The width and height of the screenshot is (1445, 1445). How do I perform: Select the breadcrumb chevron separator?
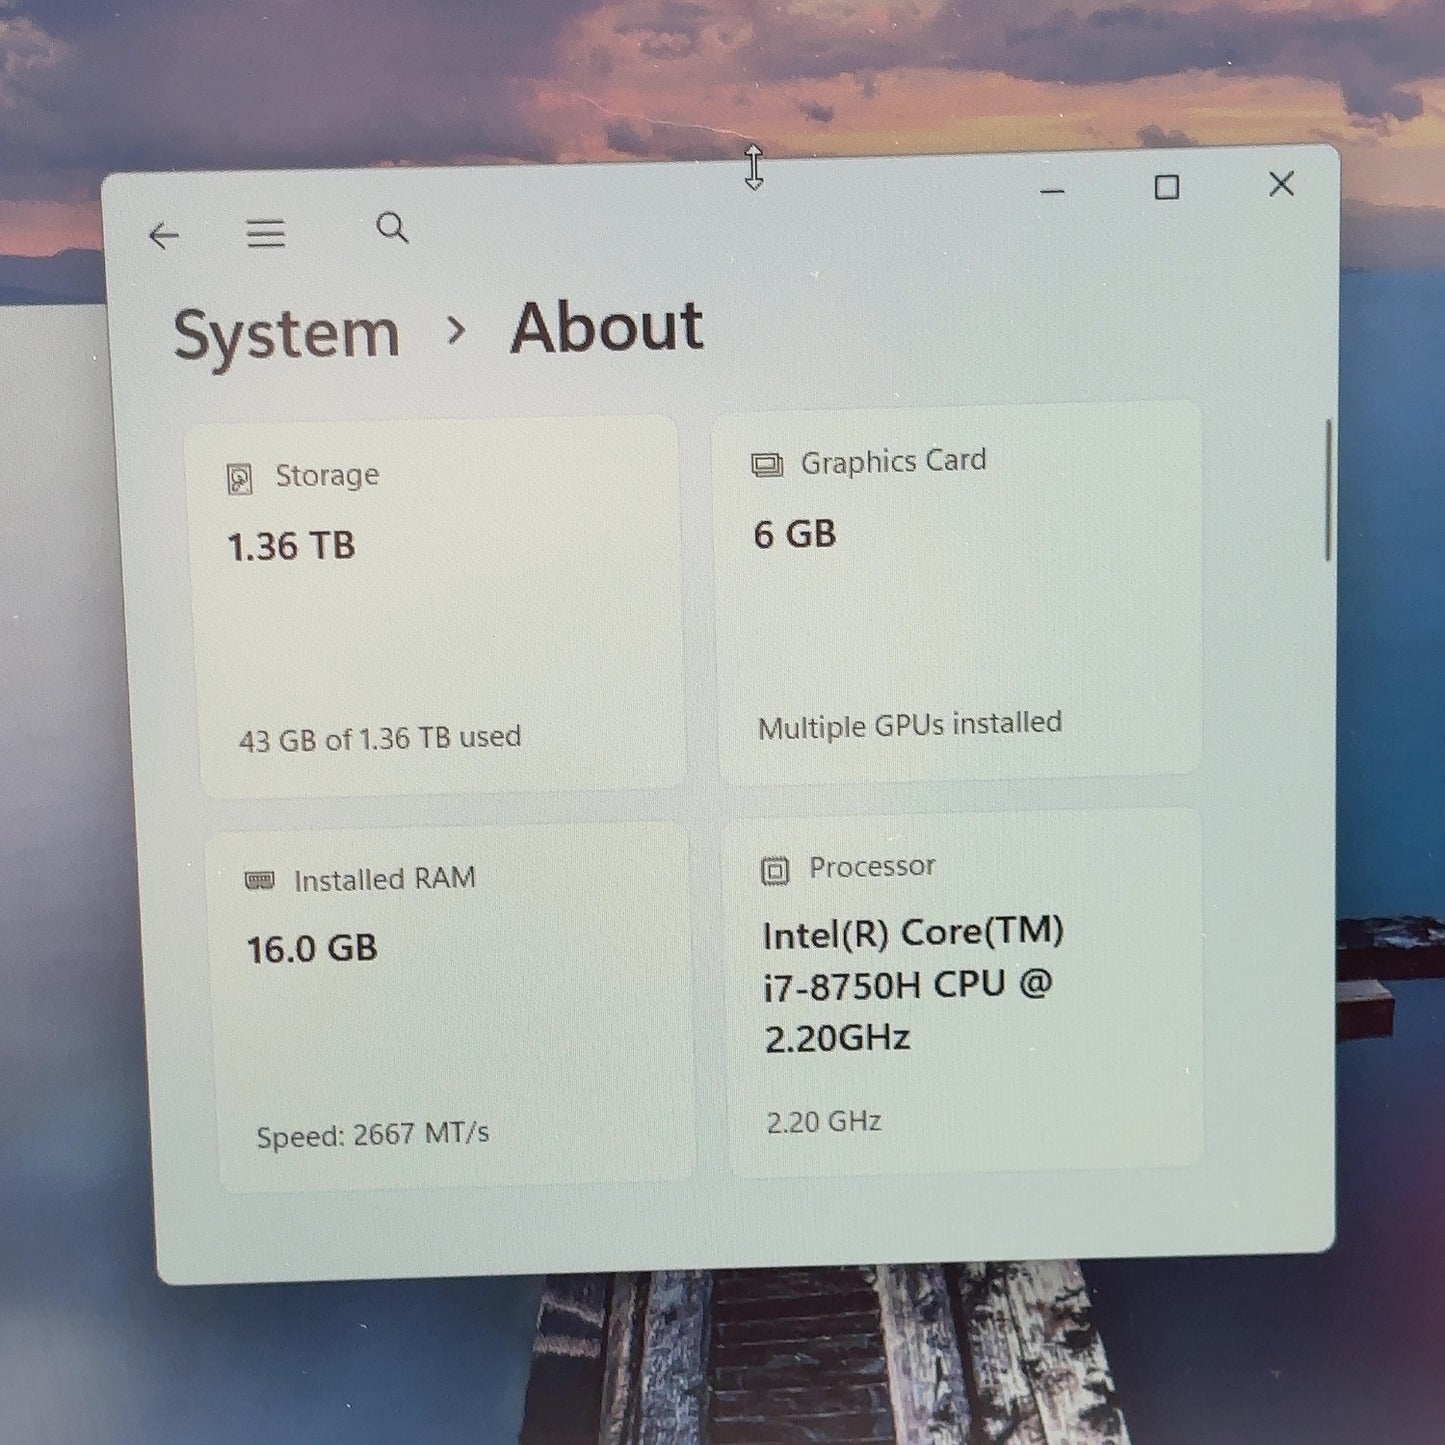[456, 329]
